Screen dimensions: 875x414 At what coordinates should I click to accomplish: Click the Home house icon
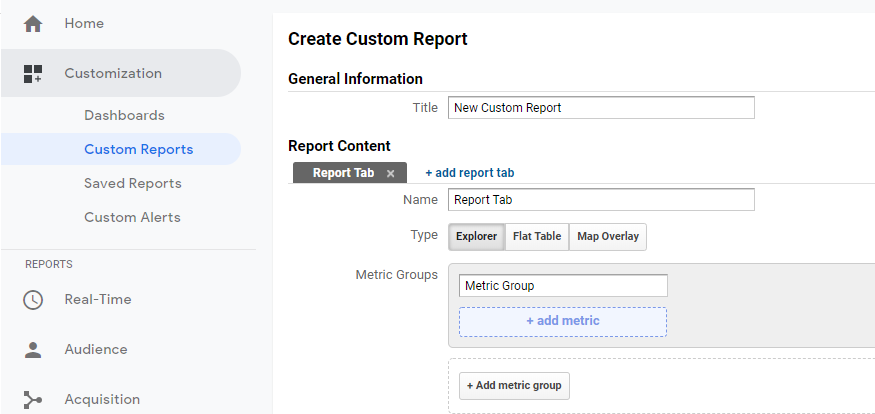33,23
